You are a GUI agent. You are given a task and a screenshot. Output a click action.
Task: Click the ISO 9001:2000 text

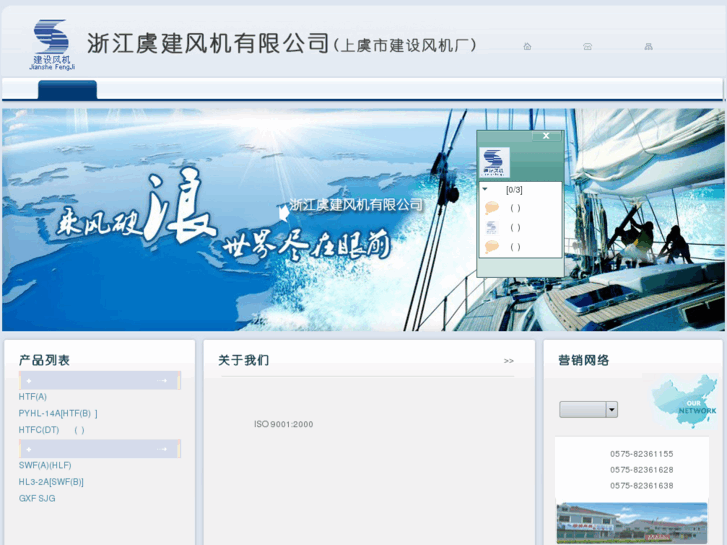tap(283, 424)
